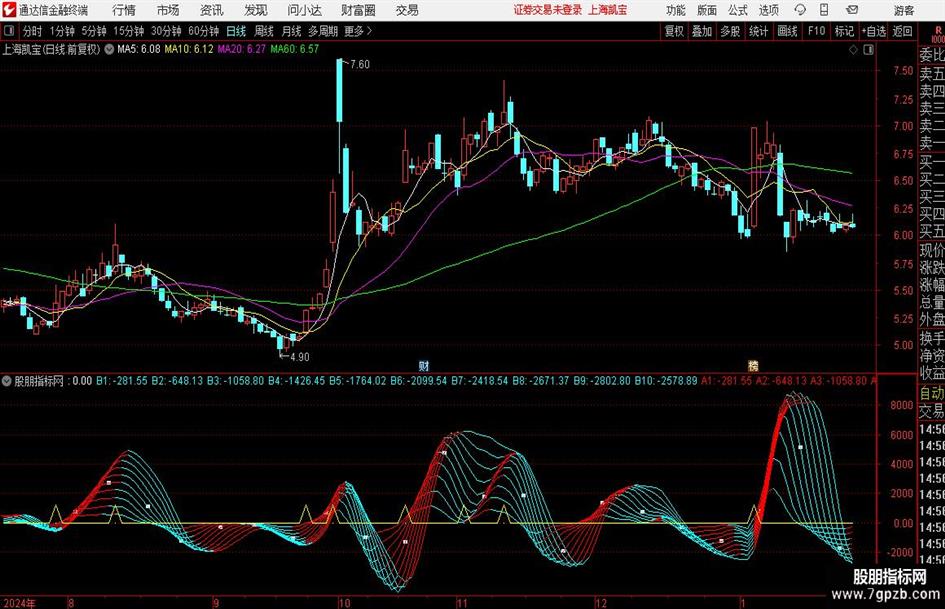
Task: Click the B1:-281.55 indicator value
Action: 122,381
